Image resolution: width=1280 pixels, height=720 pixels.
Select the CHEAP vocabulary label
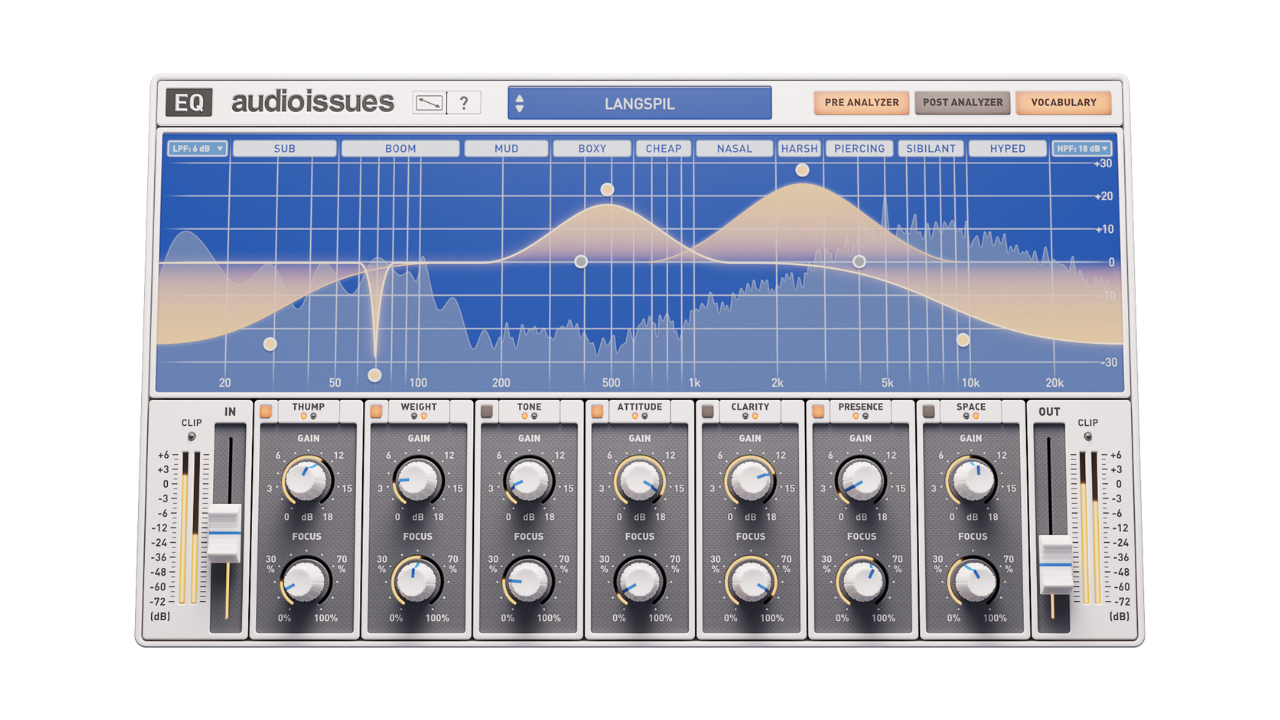point(663,149)
